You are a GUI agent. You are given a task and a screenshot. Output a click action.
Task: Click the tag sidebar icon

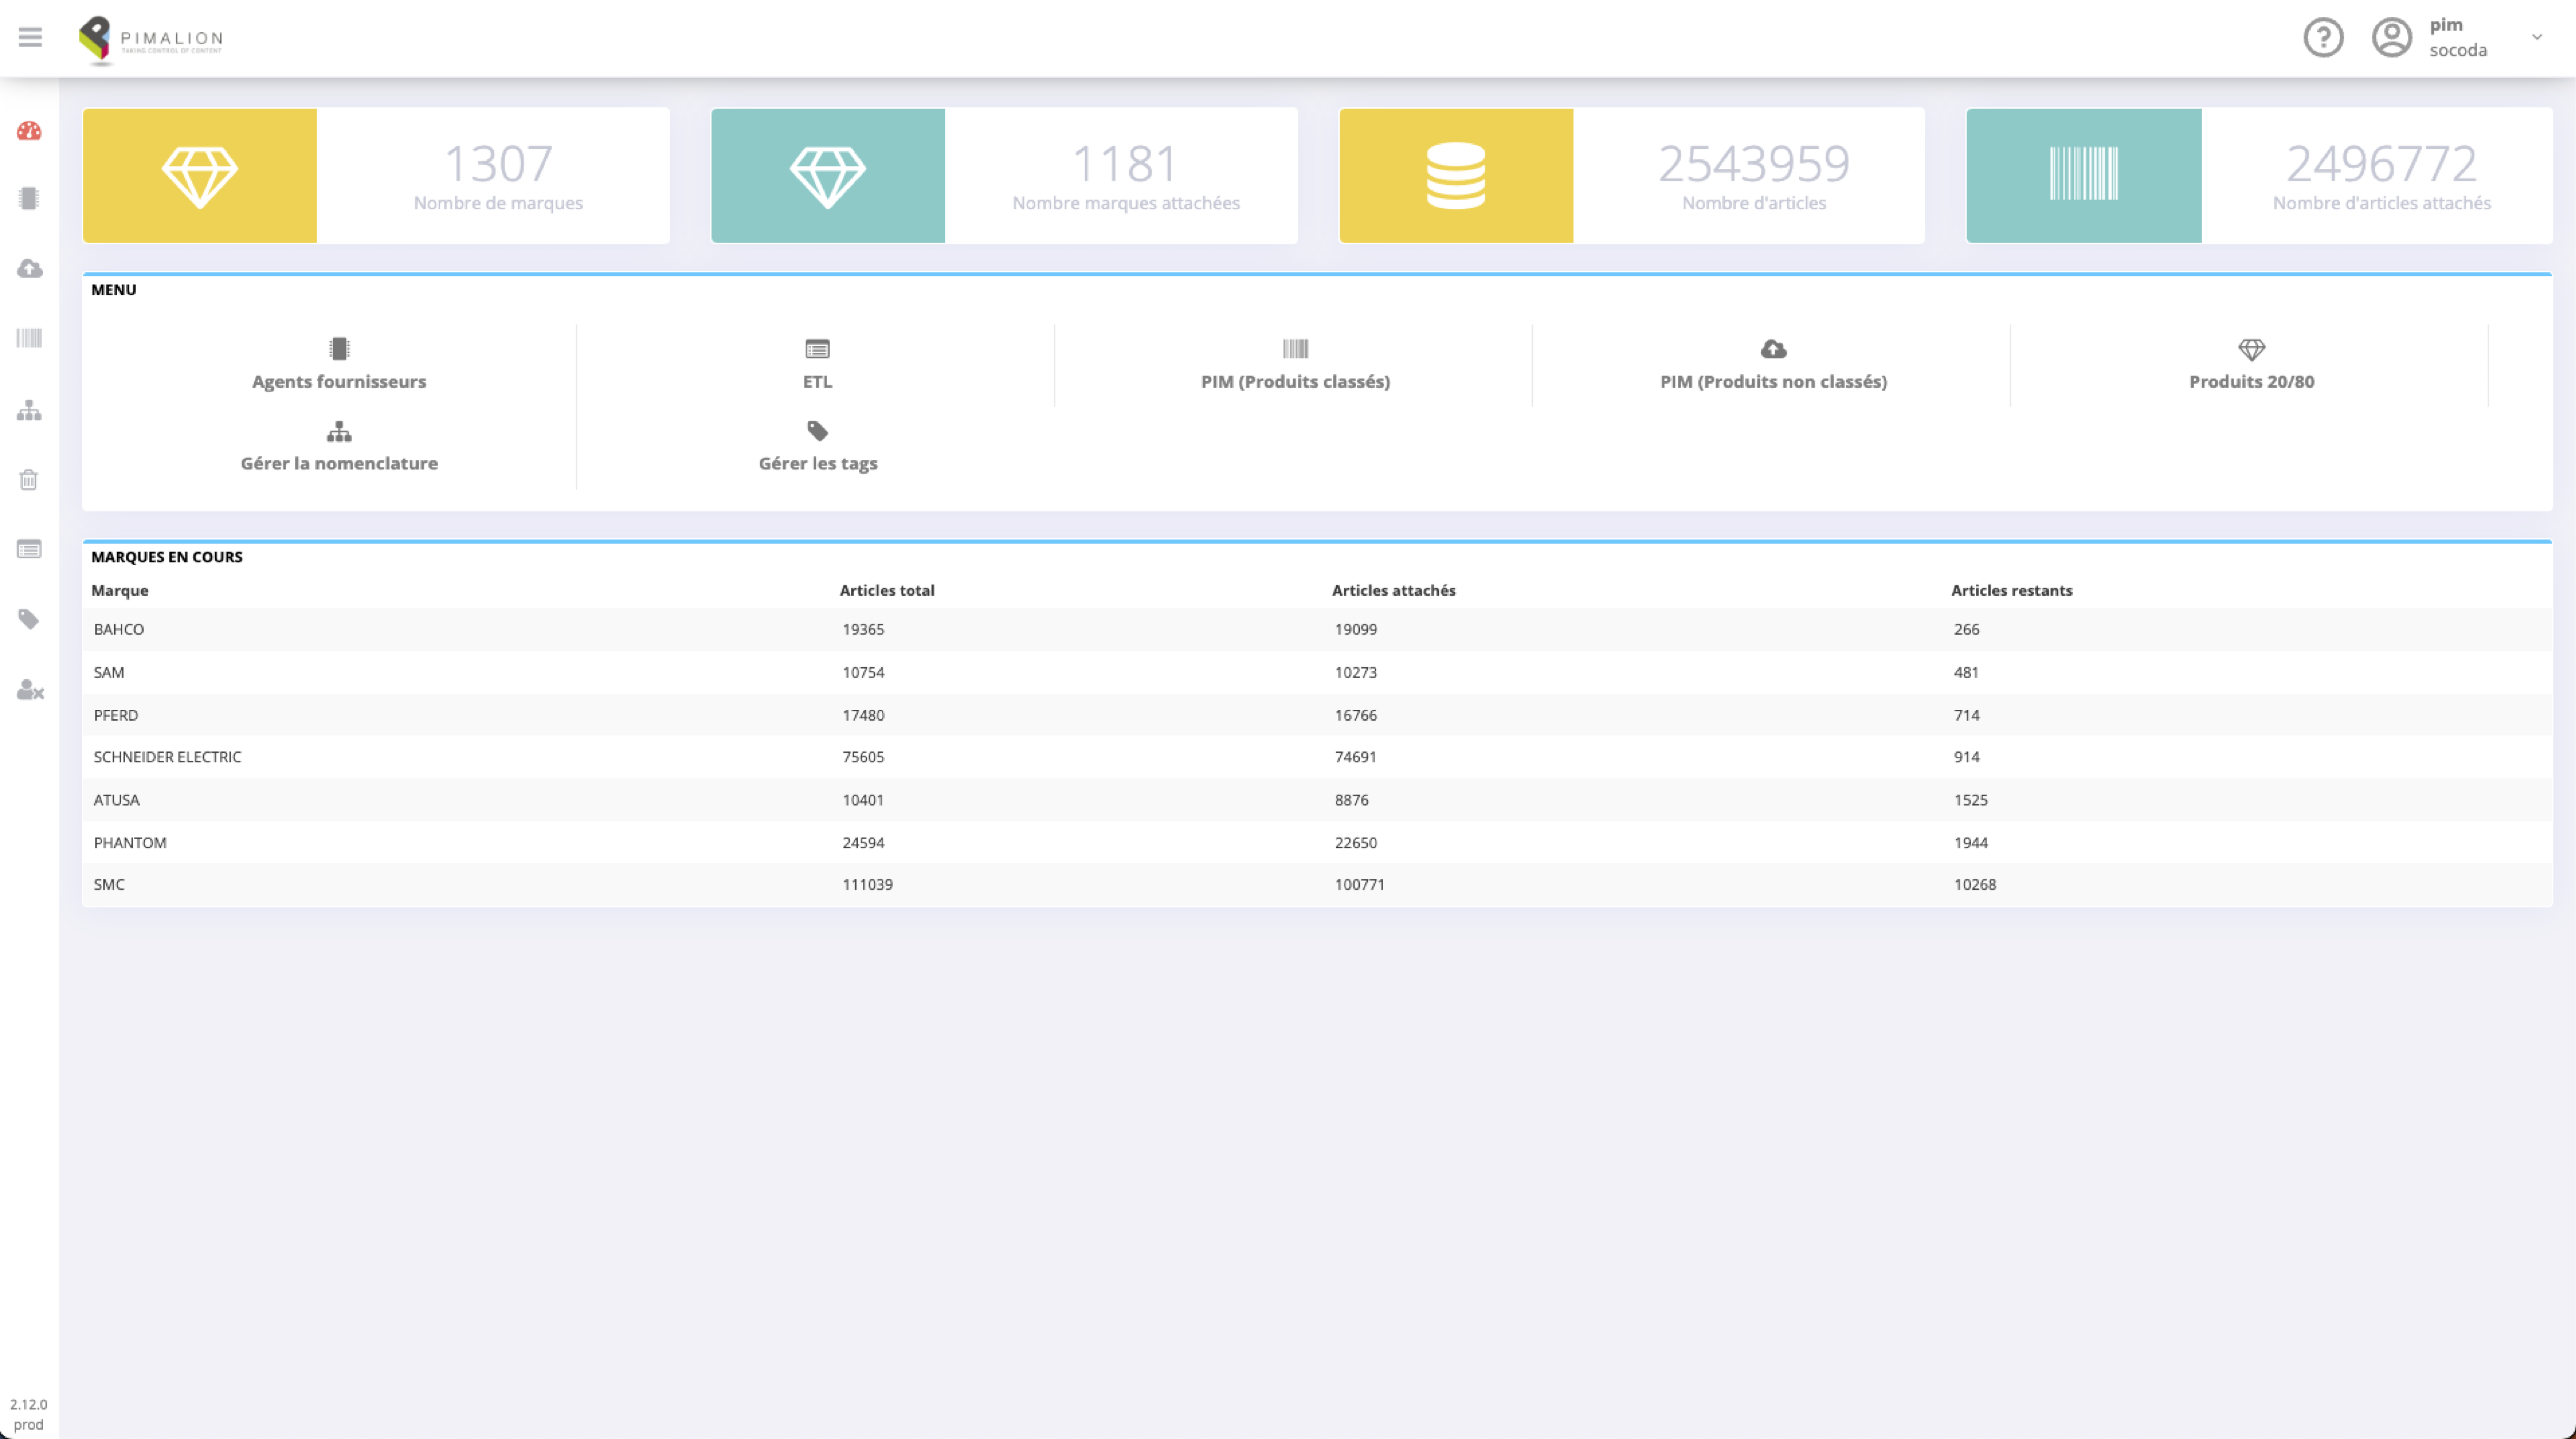(x=29, y=619)
